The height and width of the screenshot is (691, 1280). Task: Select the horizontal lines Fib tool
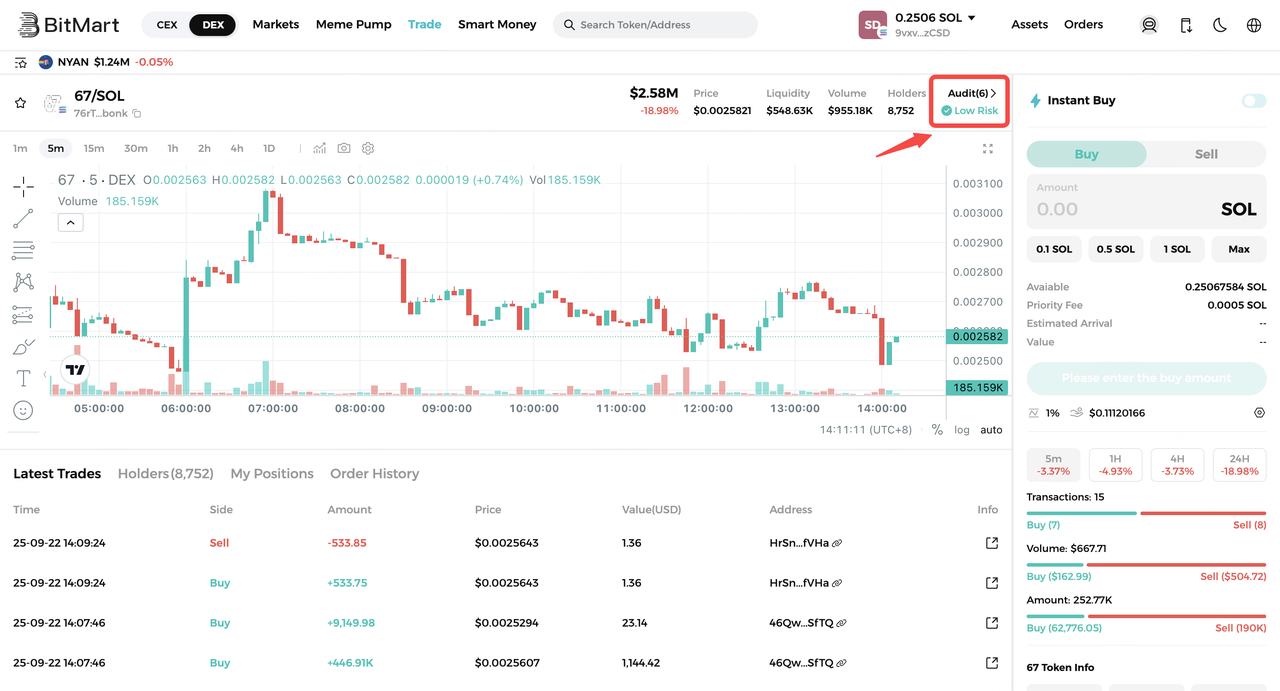coord(23,250)
